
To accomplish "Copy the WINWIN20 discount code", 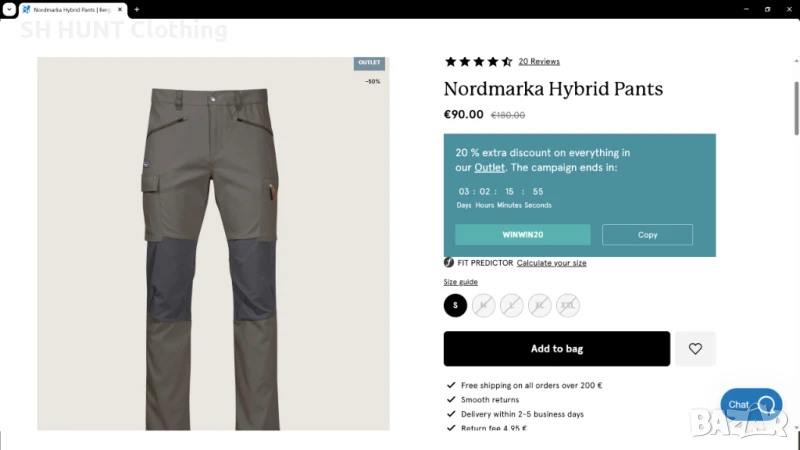I will click(x=647, y=235).
